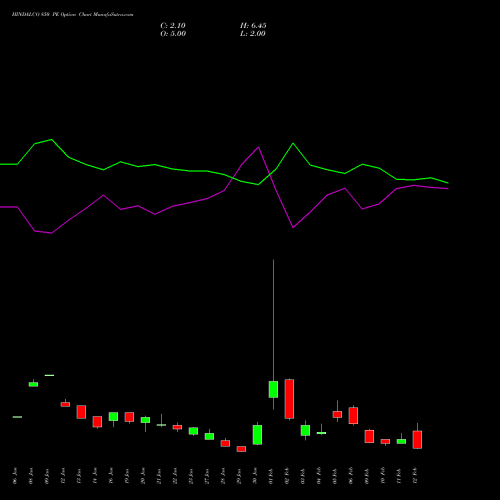
Task: Select the green candle above 23 Jan
Action: tap(193, 431)
